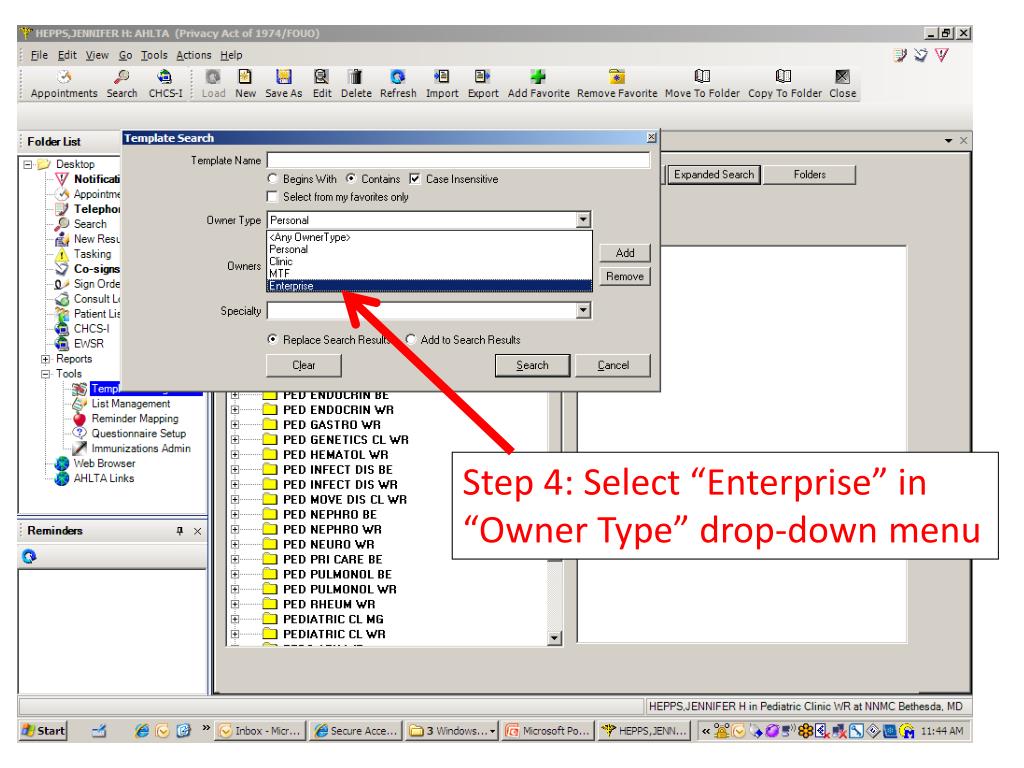Click the refresh icon in Reminders panel

[29, 556]
